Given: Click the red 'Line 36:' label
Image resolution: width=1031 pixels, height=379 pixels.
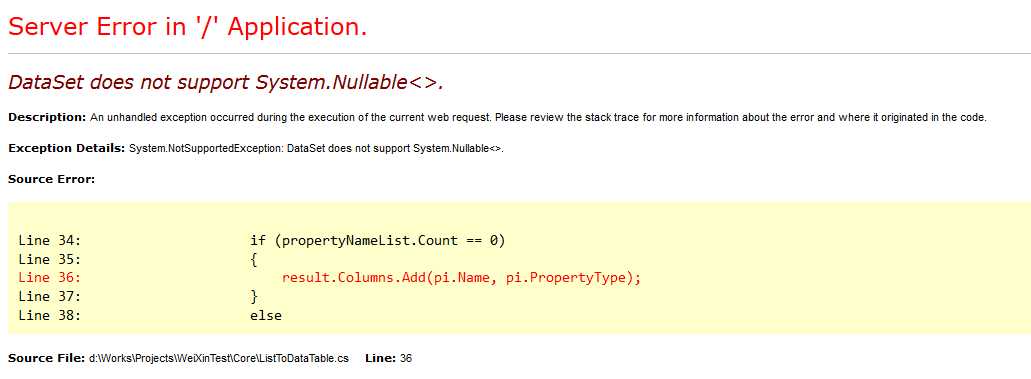Looking at the screenshot, I should [x=49, y=278].
